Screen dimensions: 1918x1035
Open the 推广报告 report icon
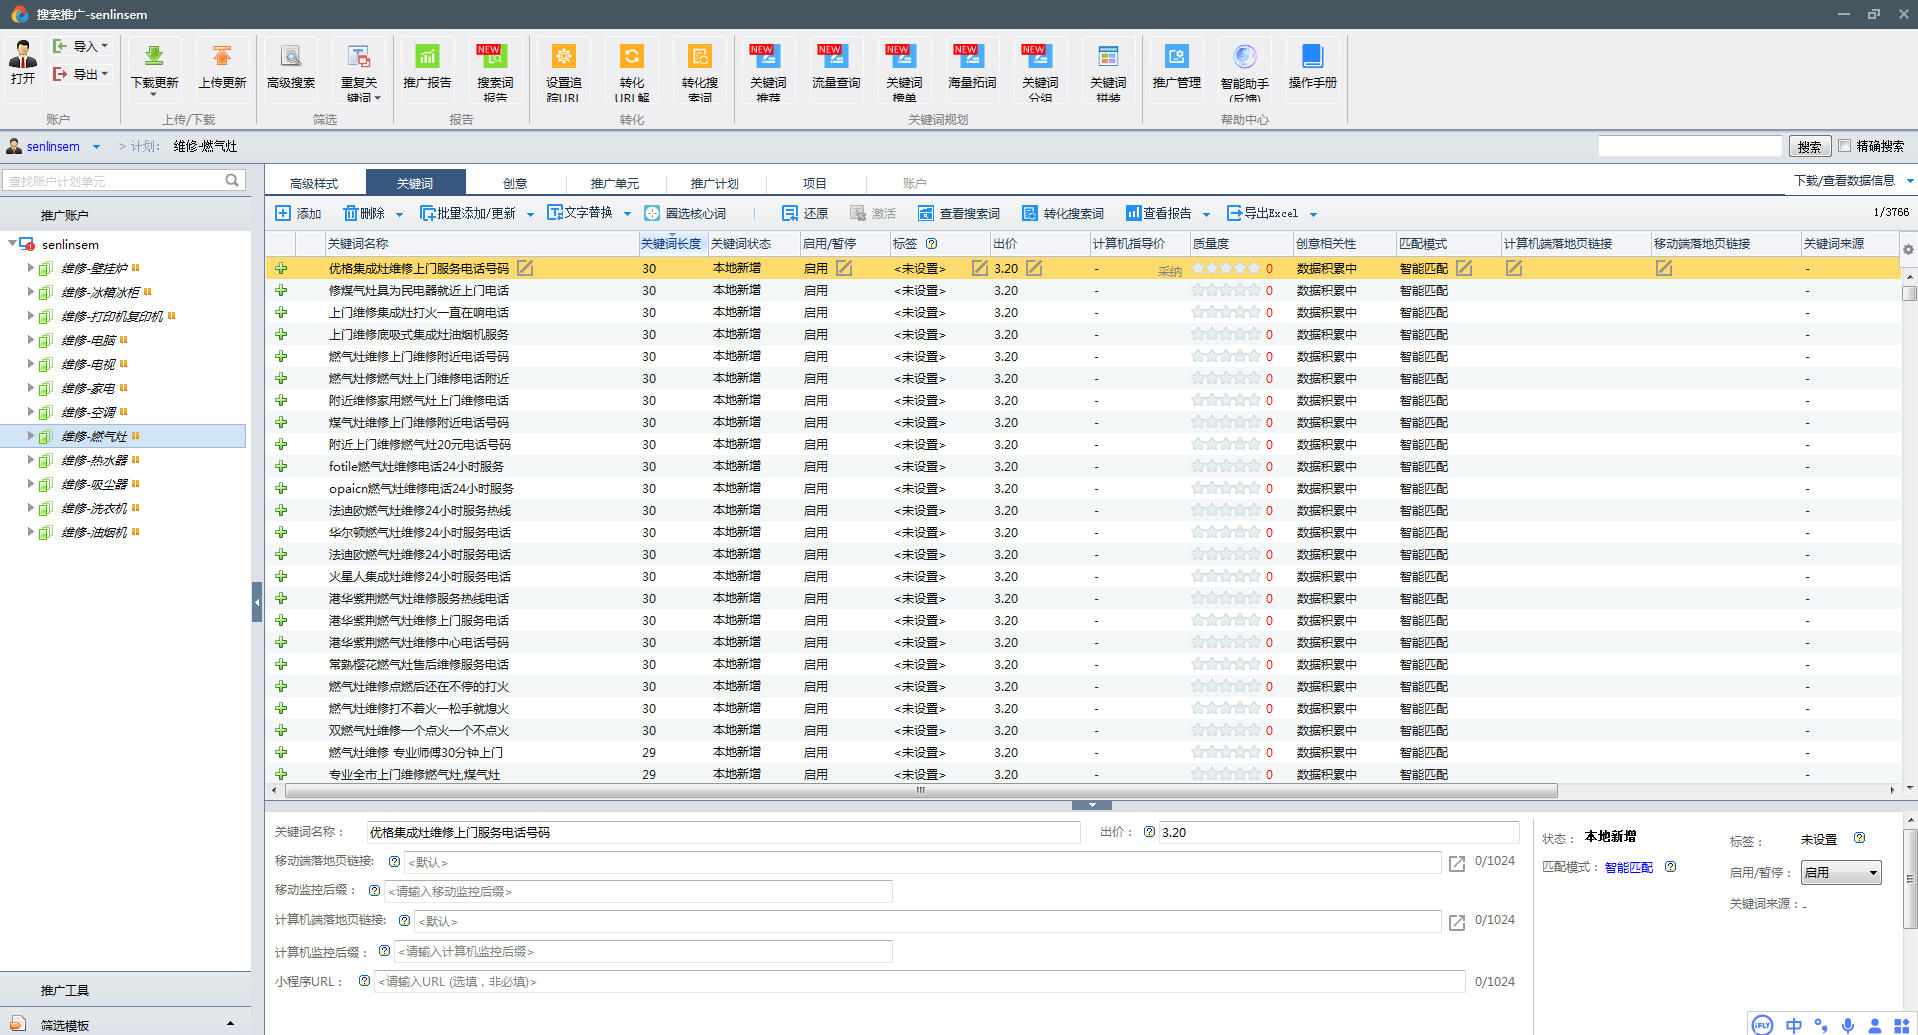427,58
